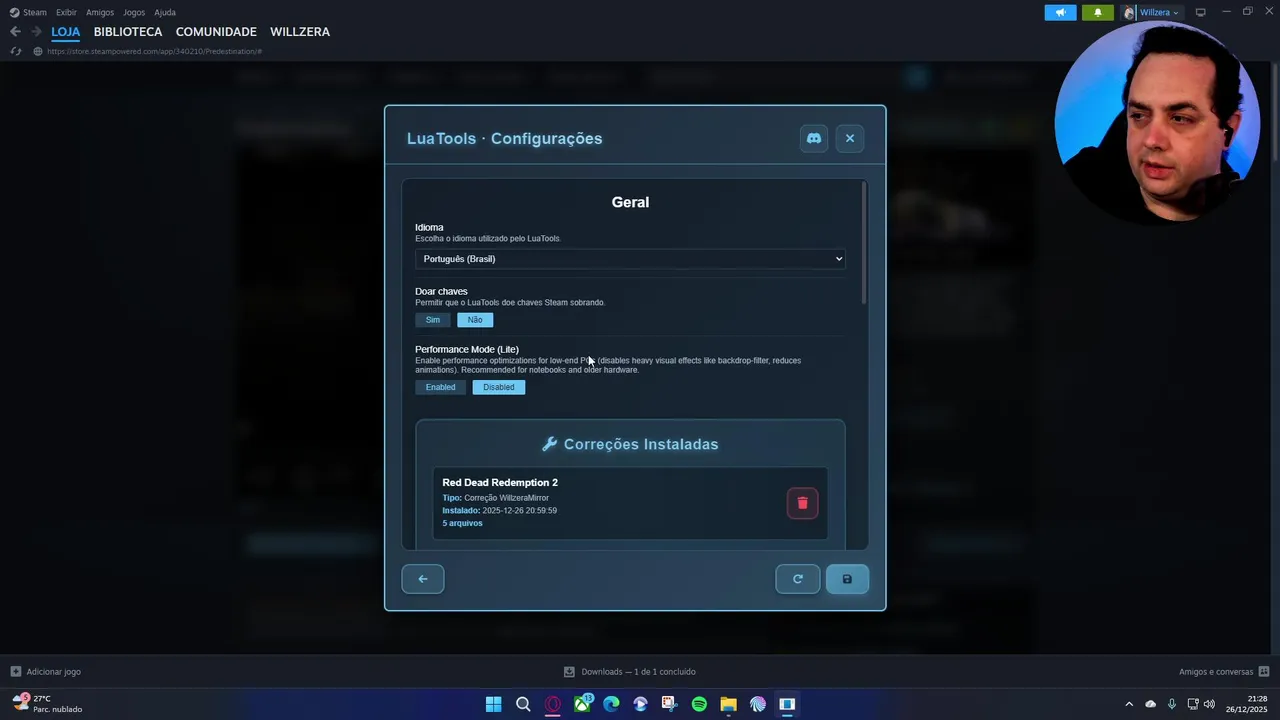
Task: Open the Jogos menu
Action: click(134, 13)
